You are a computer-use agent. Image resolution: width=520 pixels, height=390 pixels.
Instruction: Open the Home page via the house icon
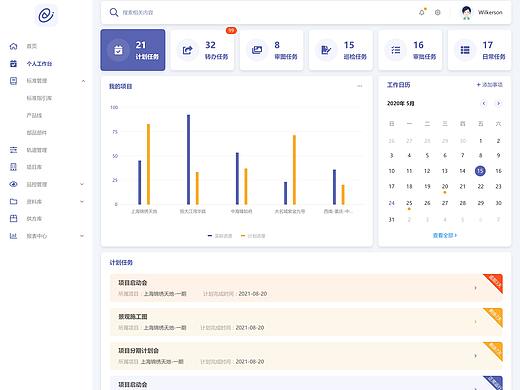(13, 46)
